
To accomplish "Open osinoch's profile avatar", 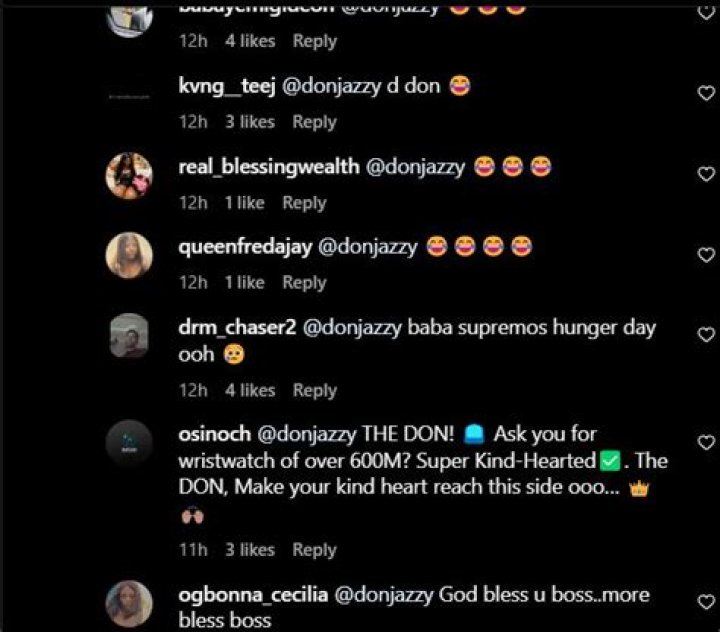I will click(129, 444).
